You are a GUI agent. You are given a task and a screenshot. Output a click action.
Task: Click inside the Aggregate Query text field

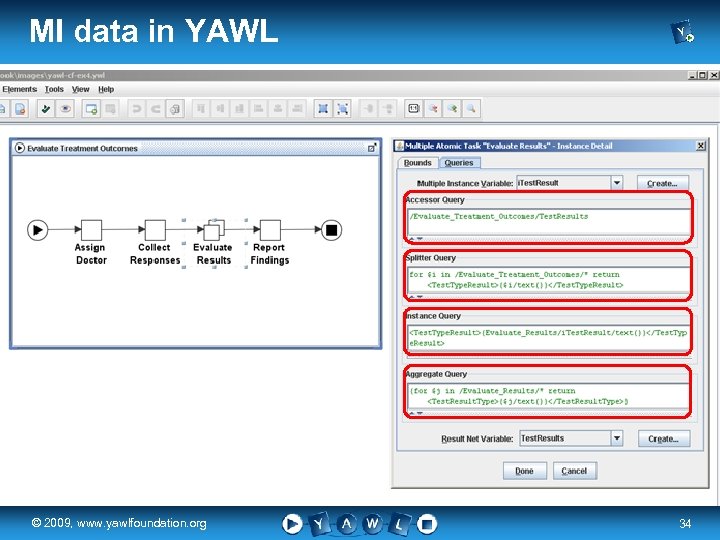coord(549,396)
